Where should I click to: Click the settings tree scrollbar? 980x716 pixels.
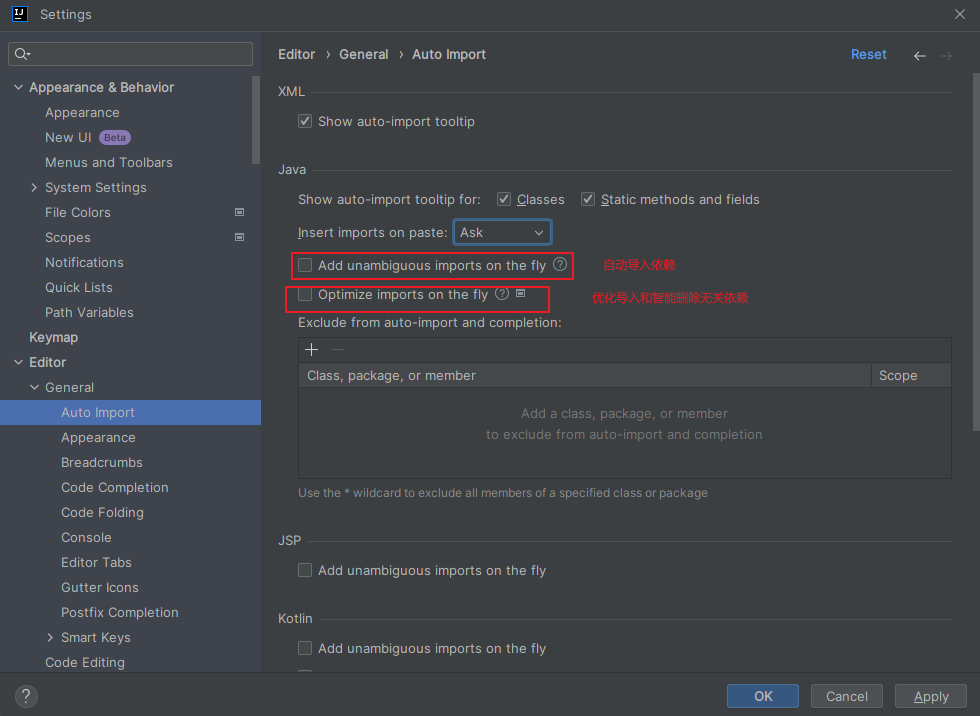coord(256,120)
